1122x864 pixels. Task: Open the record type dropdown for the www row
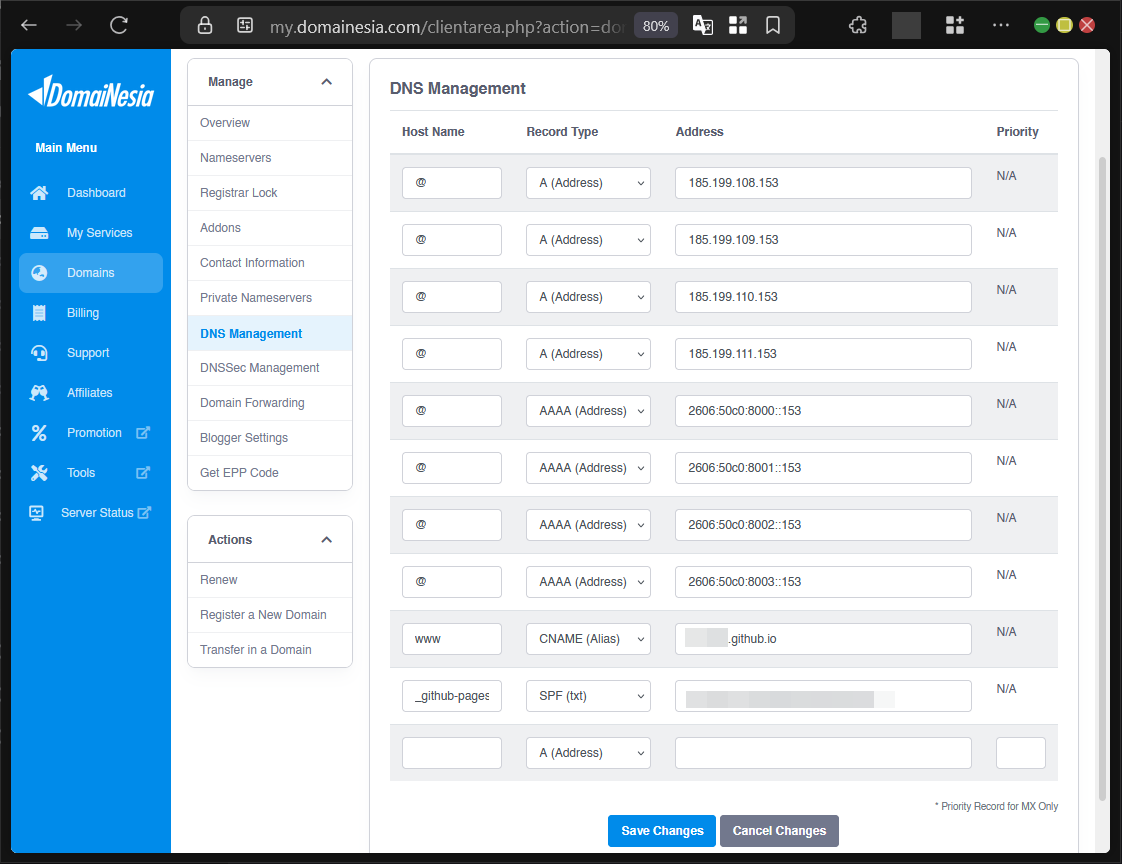[x=588, y=638]
